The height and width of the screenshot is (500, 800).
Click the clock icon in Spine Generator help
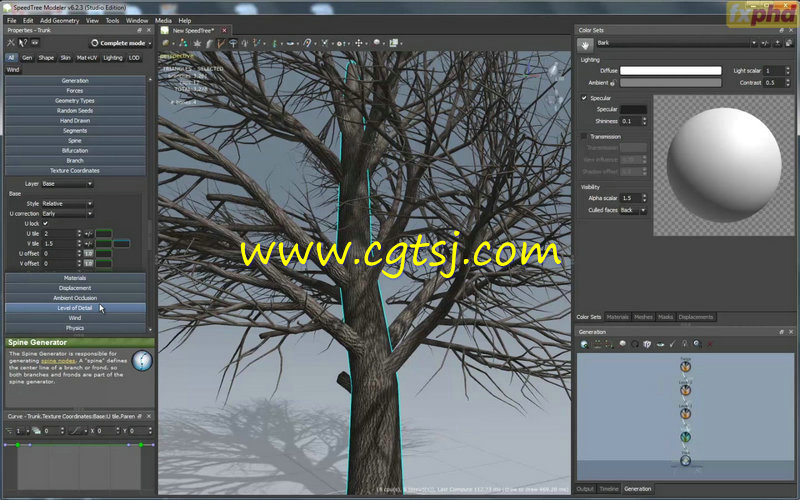tap(142, 360)
